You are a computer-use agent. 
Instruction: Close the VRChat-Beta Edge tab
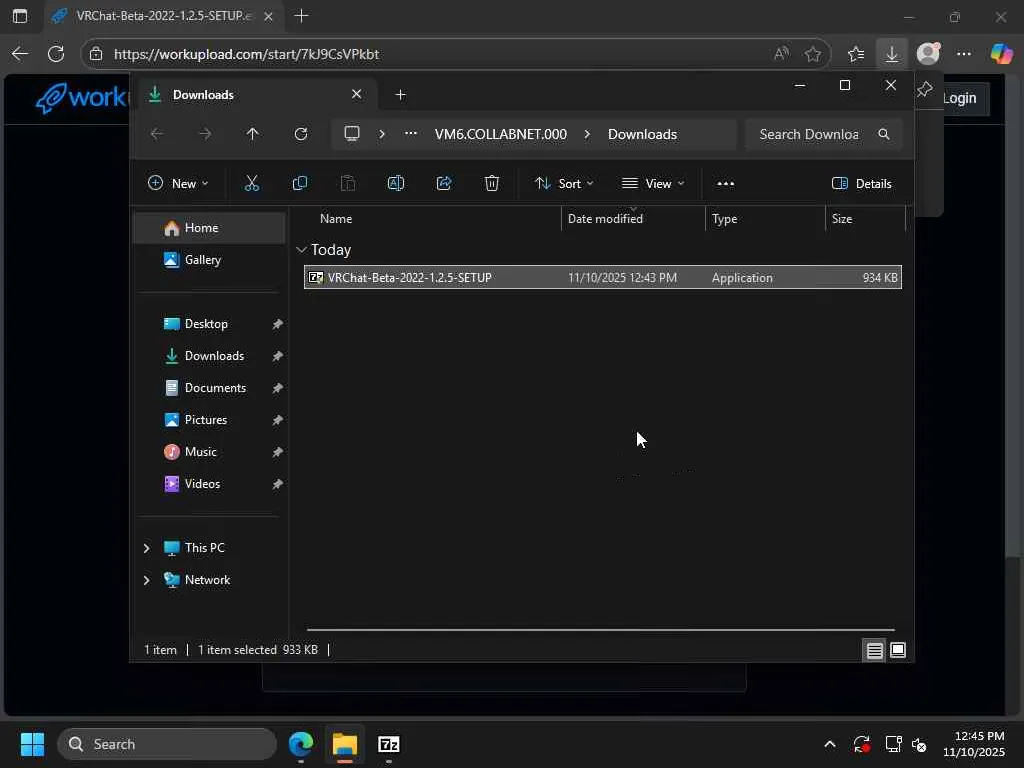click(268, 16)
